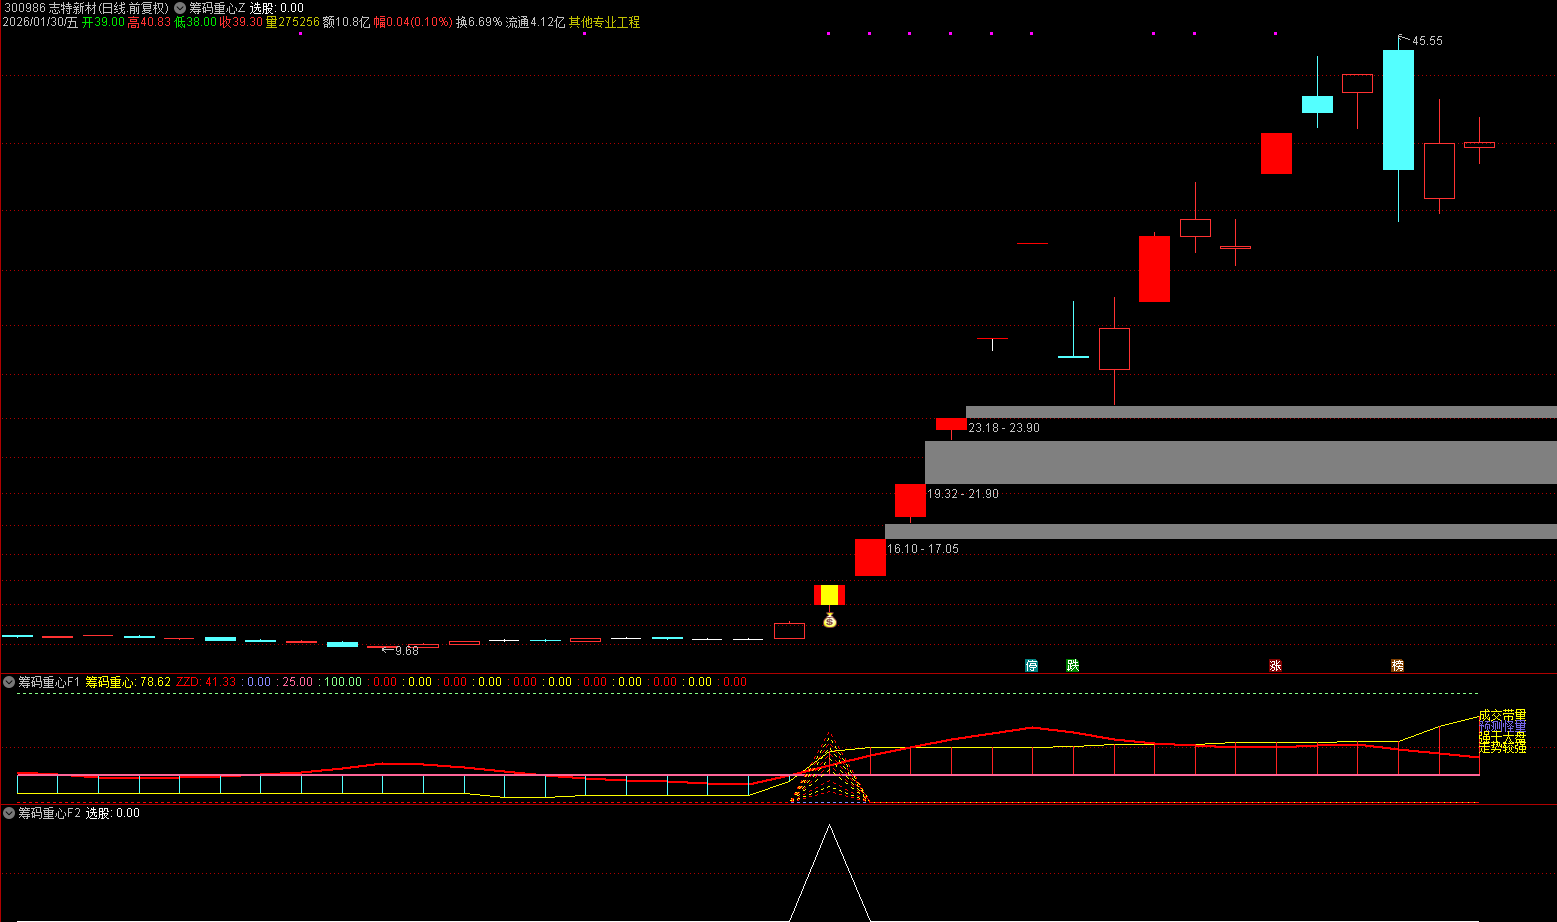
Task: Click the volume value 量275256
Action: click(x=292, y=22)
